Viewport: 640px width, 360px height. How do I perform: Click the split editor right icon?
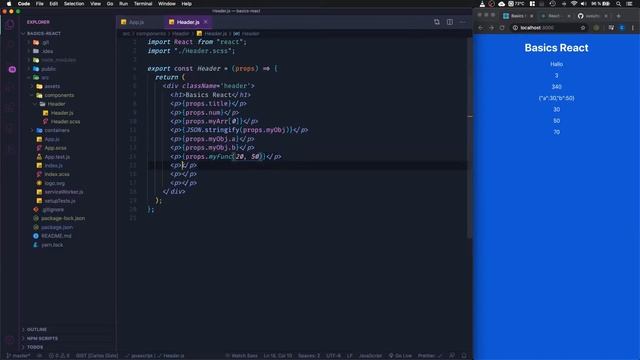[x=449, y=22]
